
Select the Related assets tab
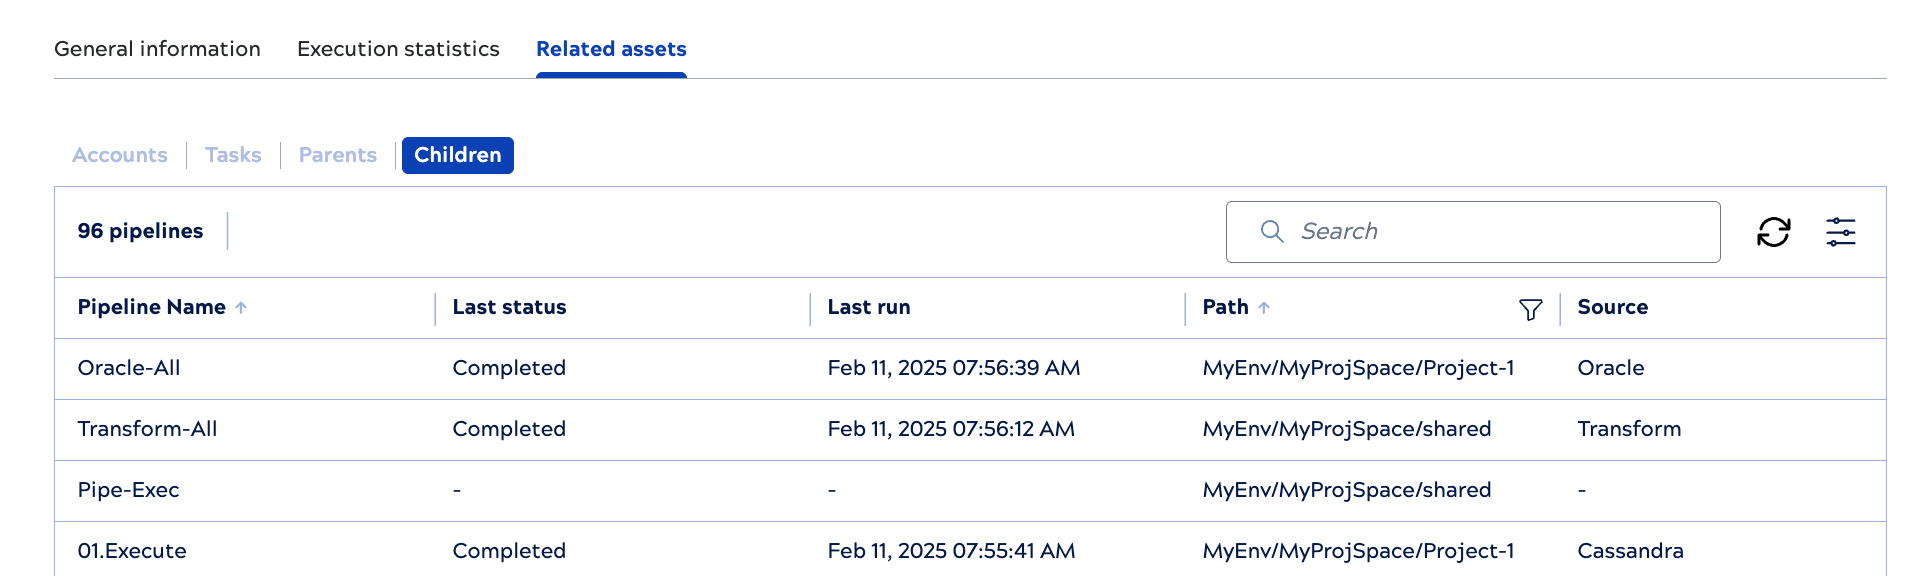coord(611,49)
